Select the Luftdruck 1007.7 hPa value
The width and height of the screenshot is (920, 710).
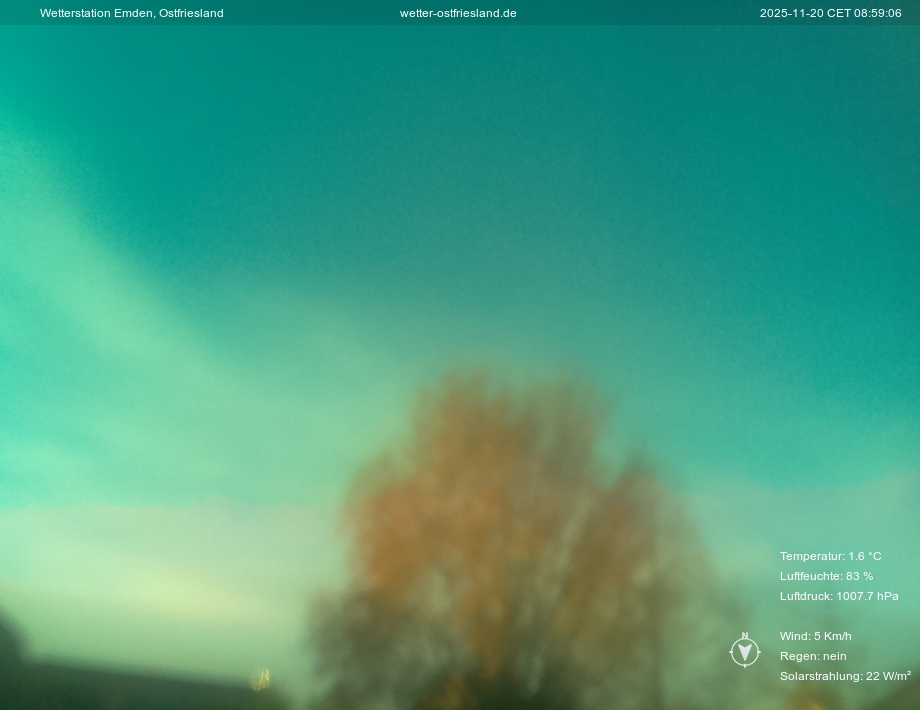click(x=839, y=596)
